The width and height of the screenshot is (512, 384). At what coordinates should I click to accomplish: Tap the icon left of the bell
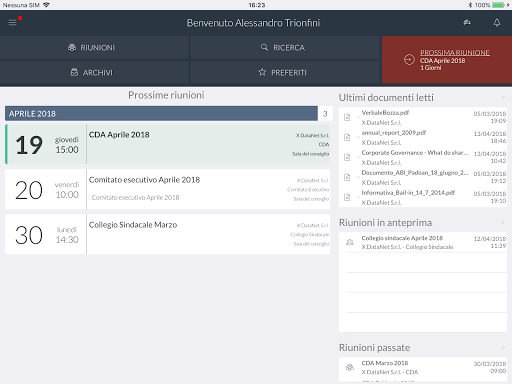pyautogui.click(x=467, y=22)
